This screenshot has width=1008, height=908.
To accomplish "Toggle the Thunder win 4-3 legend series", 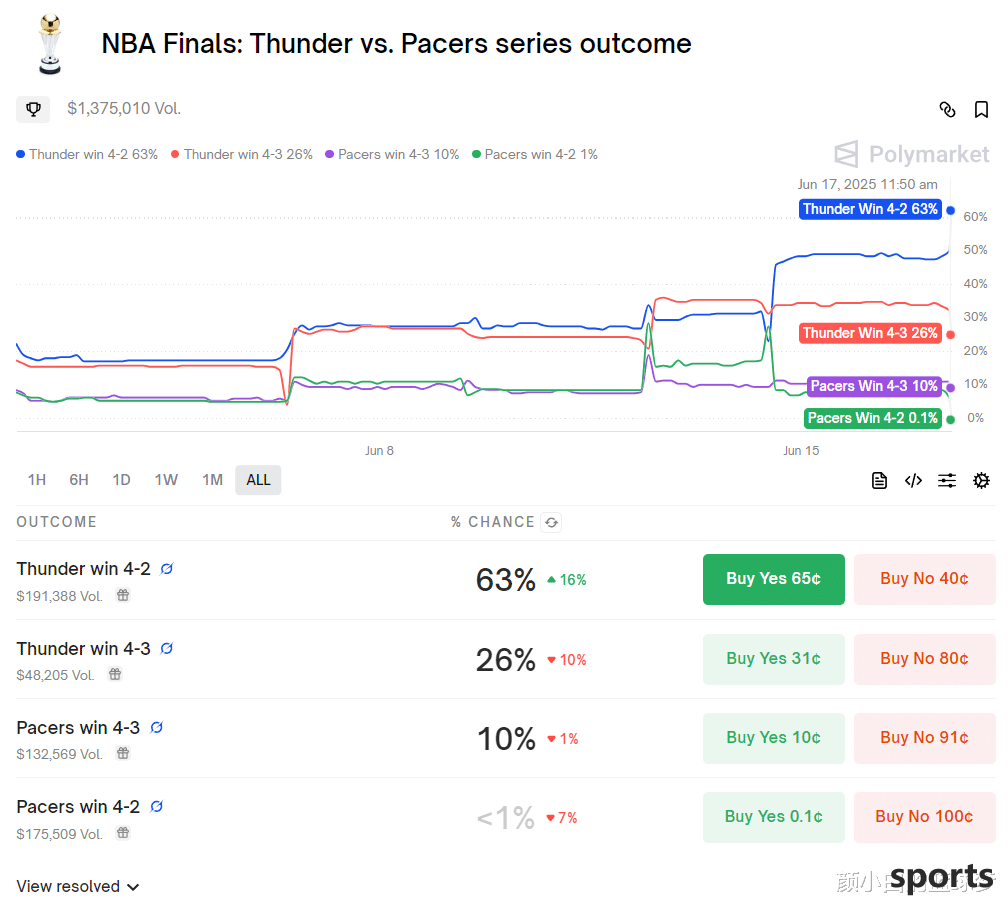I will [x=242, y=155].
